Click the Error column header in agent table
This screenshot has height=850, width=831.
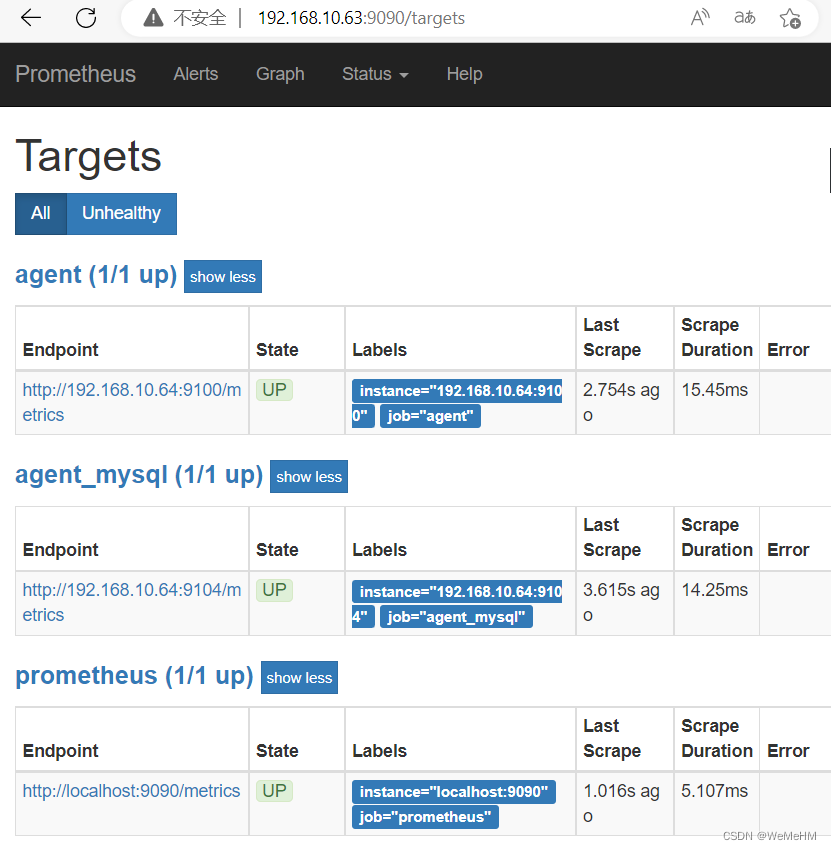tap(788, 350)
